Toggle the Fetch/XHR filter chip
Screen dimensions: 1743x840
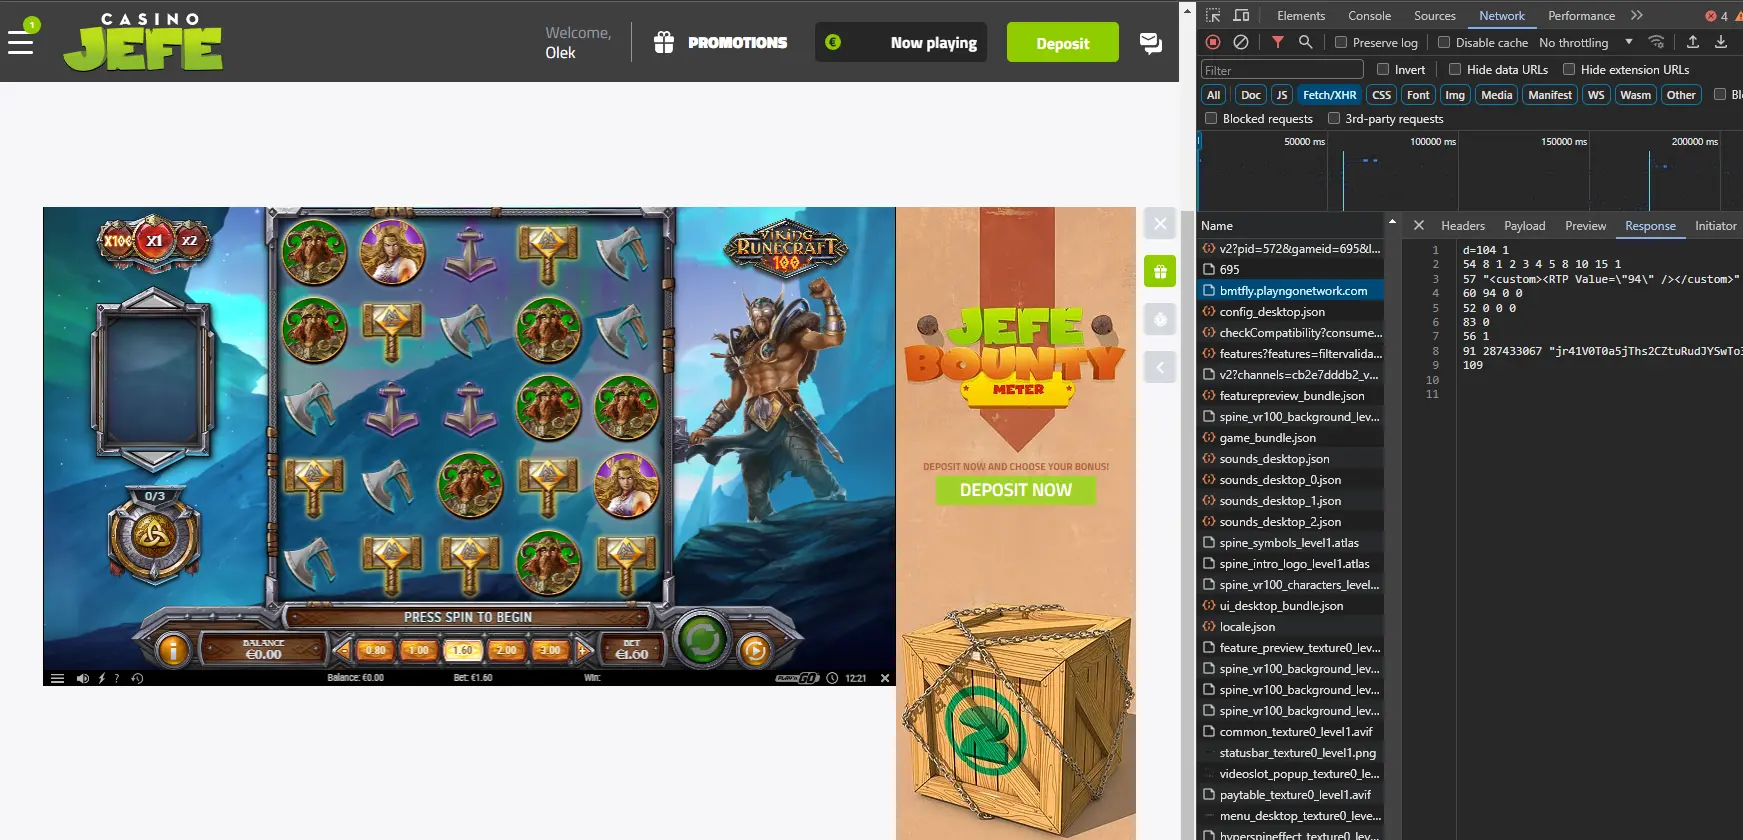pyautogui.click(x=1329, y=95)
